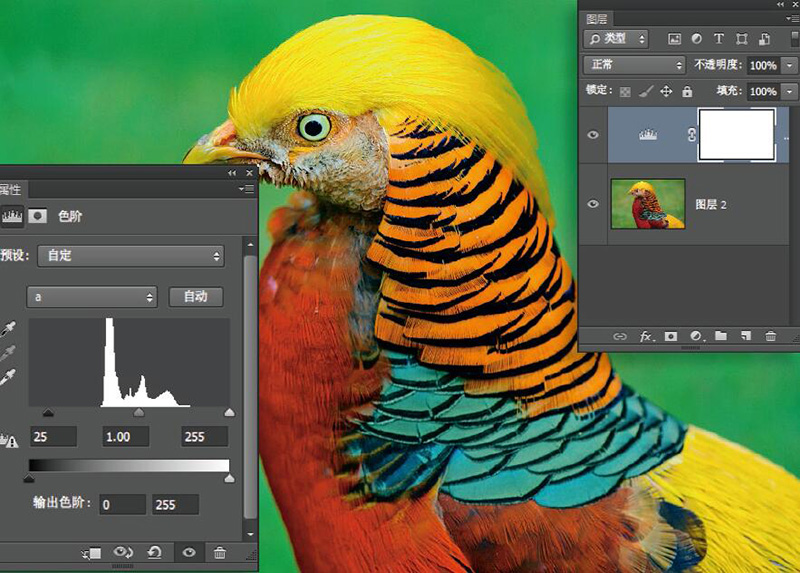800x573 pixels.
Task: Delete layer with Layers panel trash icon
Action: point(770,337)
